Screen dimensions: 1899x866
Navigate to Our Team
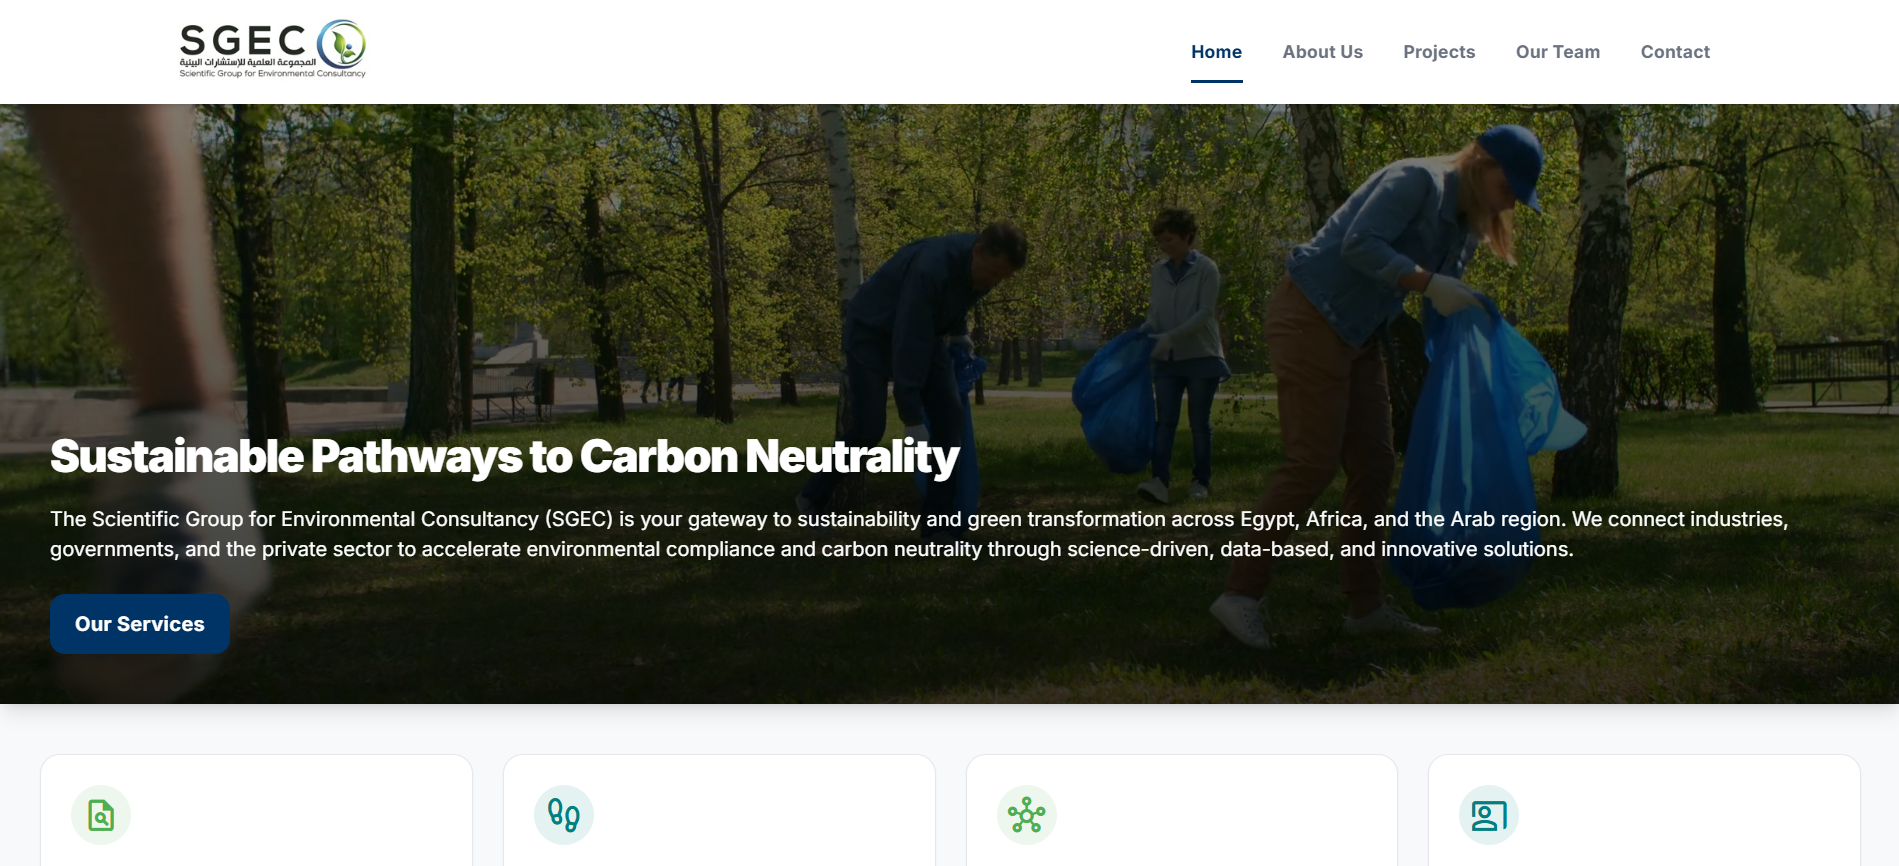[1558, 52]
